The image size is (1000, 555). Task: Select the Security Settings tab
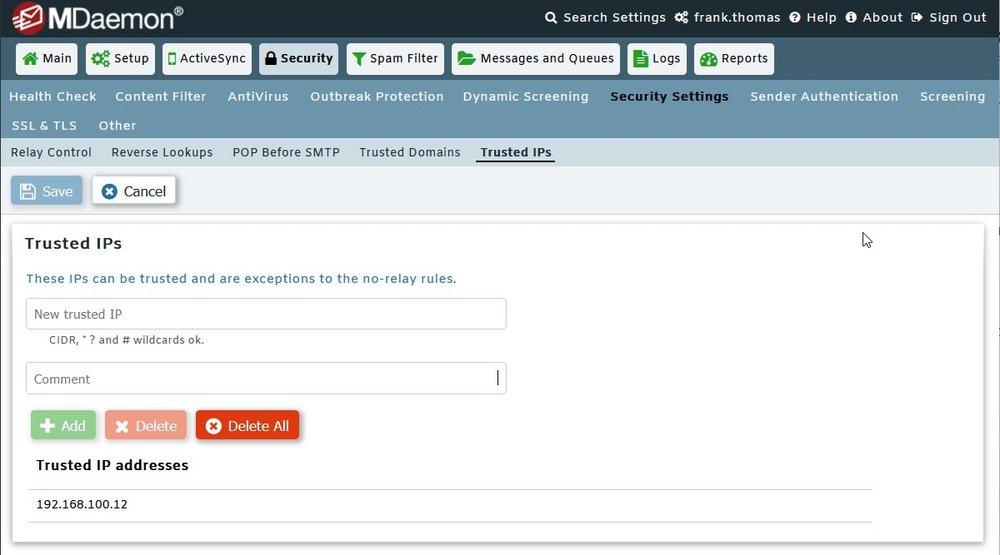[669, 96]
